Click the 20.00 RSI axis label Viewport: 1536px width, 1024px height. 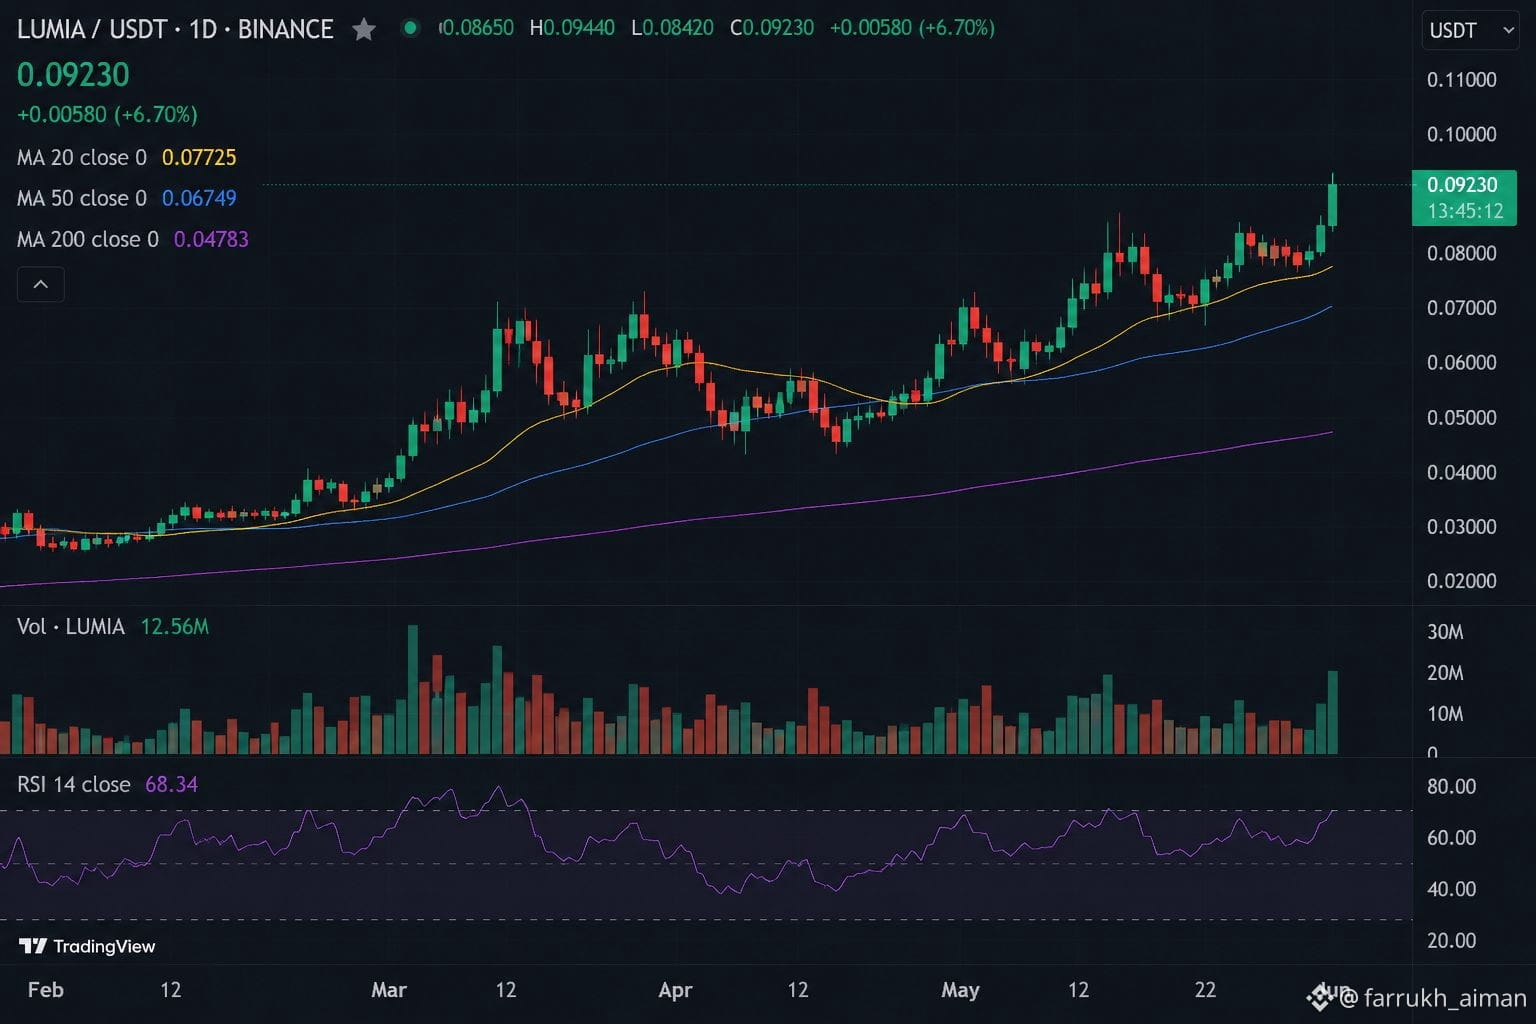1452,940
